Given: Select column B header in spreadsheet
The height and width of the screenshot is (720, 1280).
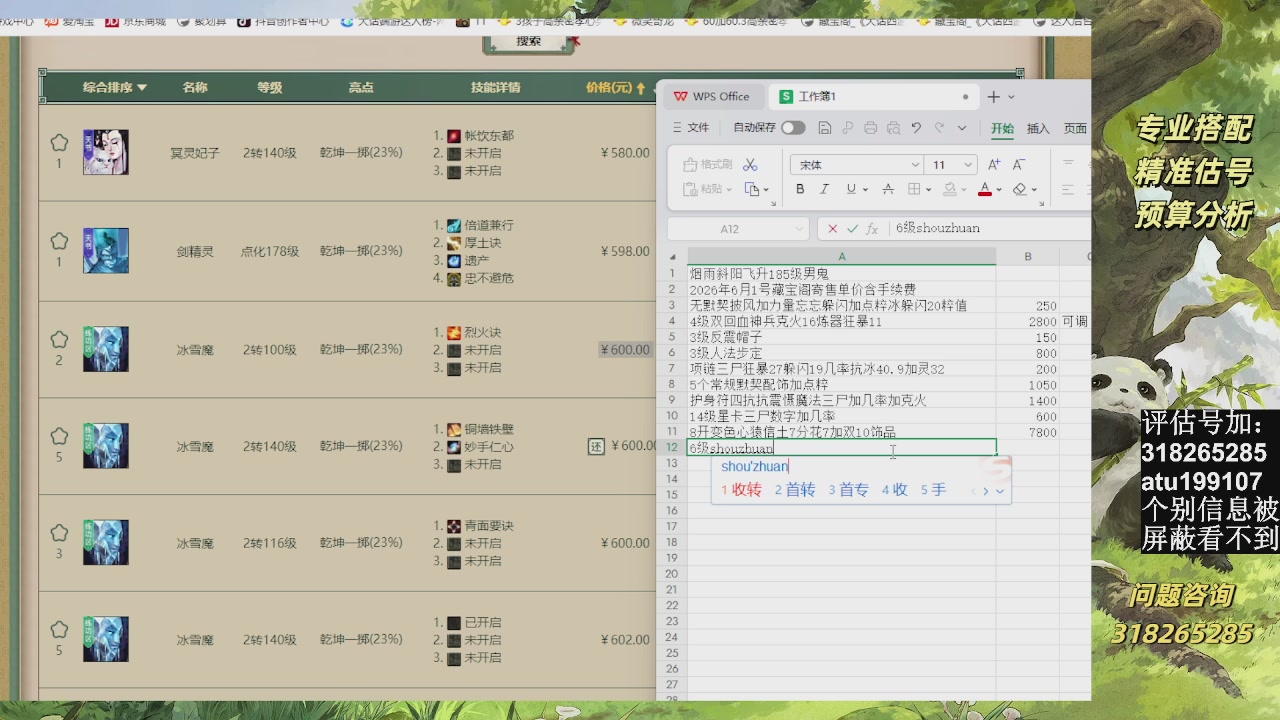Looking at the screenshot, I should (x=1027, y=257).
